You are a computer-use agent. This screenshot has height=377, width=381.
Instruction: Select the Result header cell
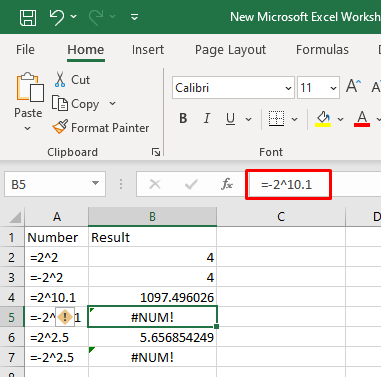[x=152, y=237]
